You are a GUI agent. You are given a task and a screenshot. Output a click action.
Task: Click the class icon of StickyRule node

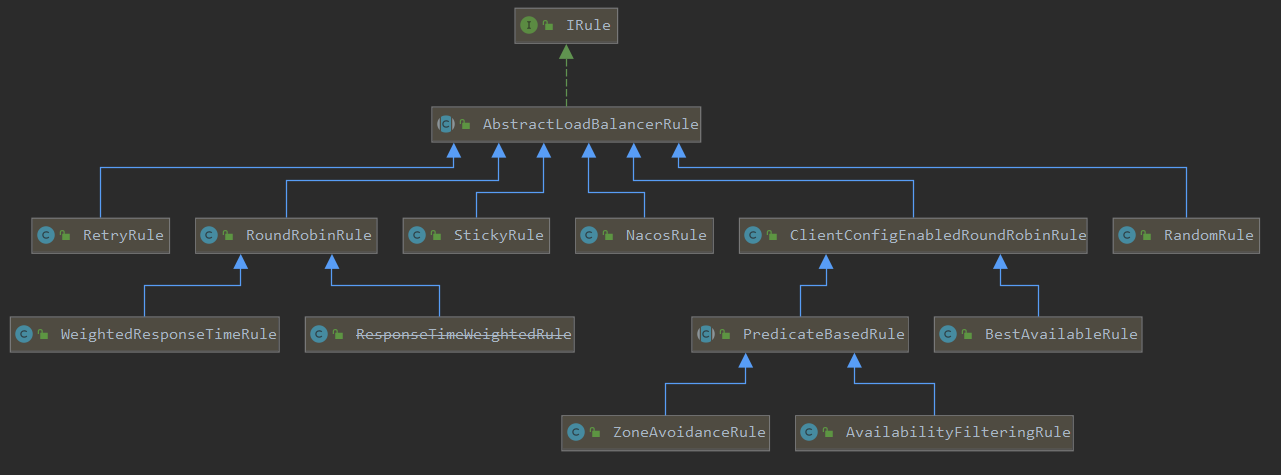pyautogui.click(x=417, y=236)
